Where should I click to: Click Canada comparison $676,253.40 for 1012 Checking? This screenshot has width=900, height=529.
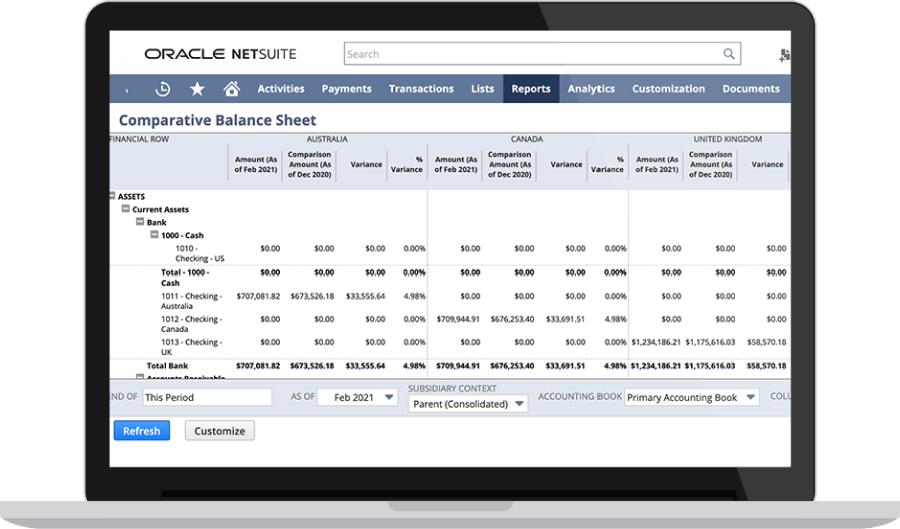tap(512, 319)
